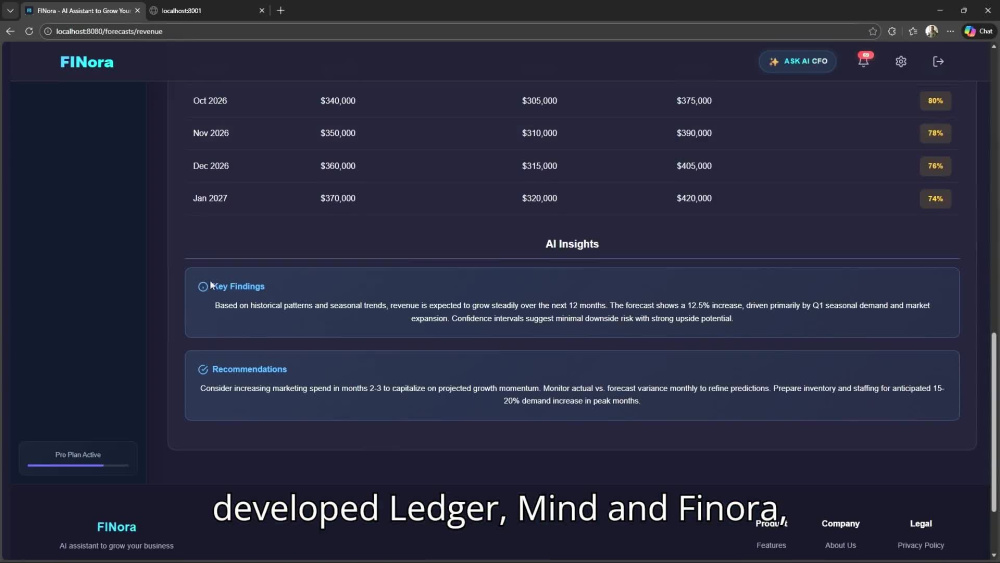Click the FINora logo in the header
Image resolution: width=1000 pixels, height=563 pixels.
[87, 62]
